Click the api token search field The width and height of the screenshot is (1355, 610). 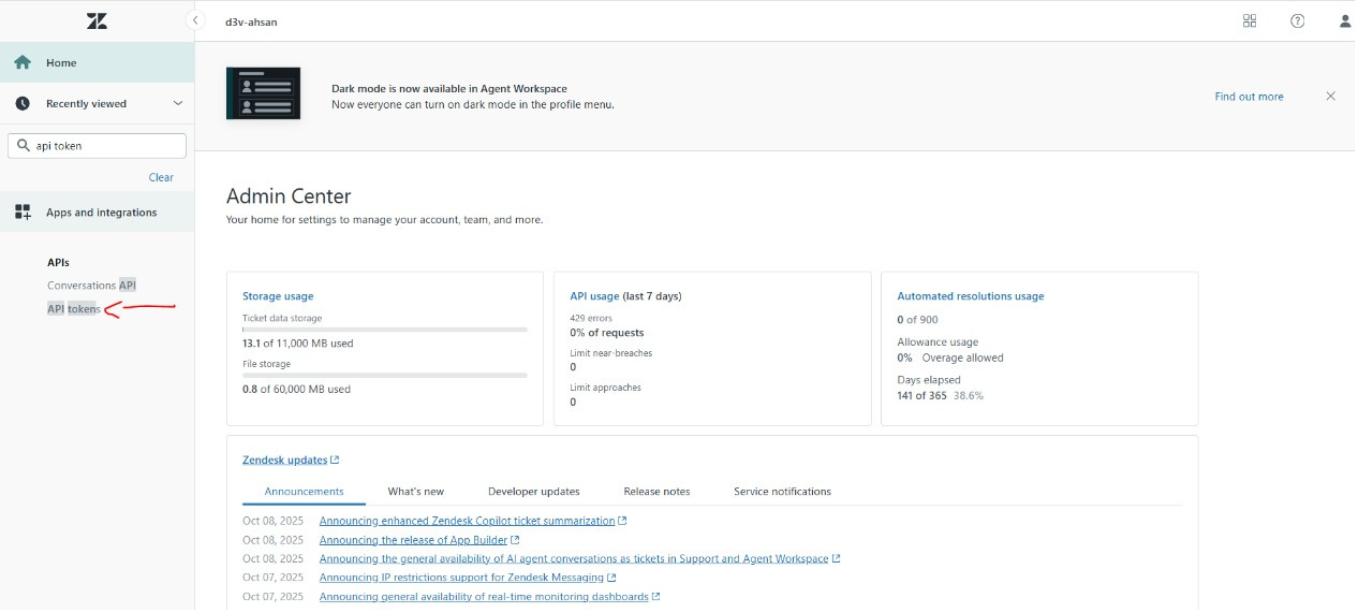[x=105, y=146]
